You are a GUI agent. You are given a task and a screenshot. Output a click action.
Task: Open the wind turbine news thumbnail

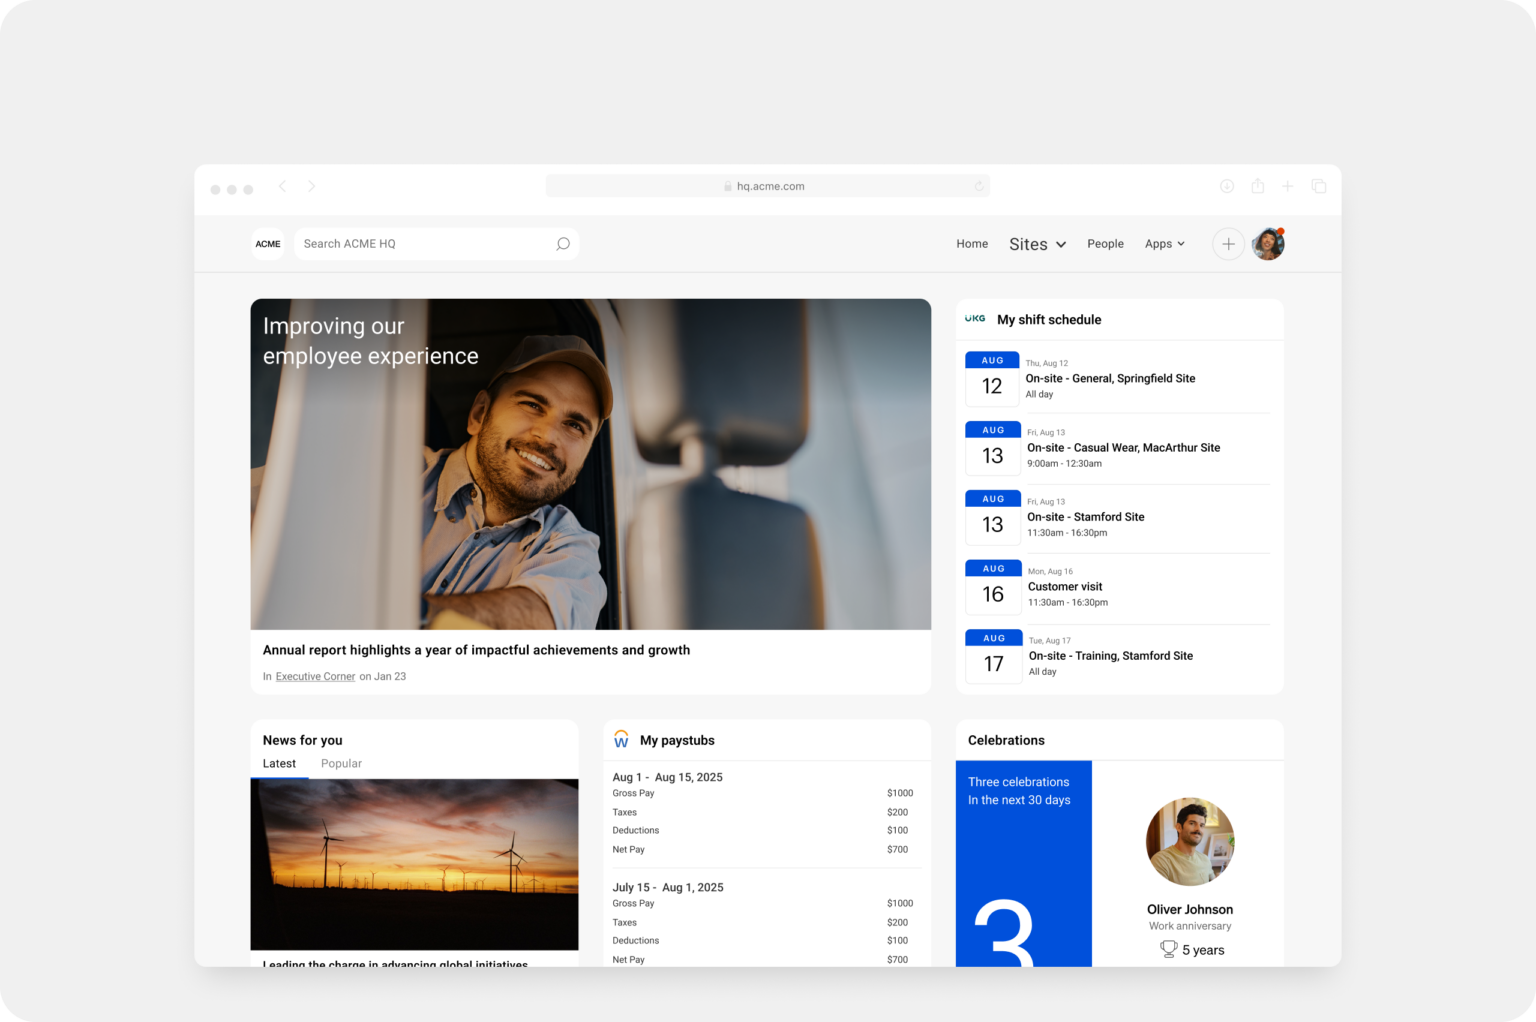click(414, 864)
